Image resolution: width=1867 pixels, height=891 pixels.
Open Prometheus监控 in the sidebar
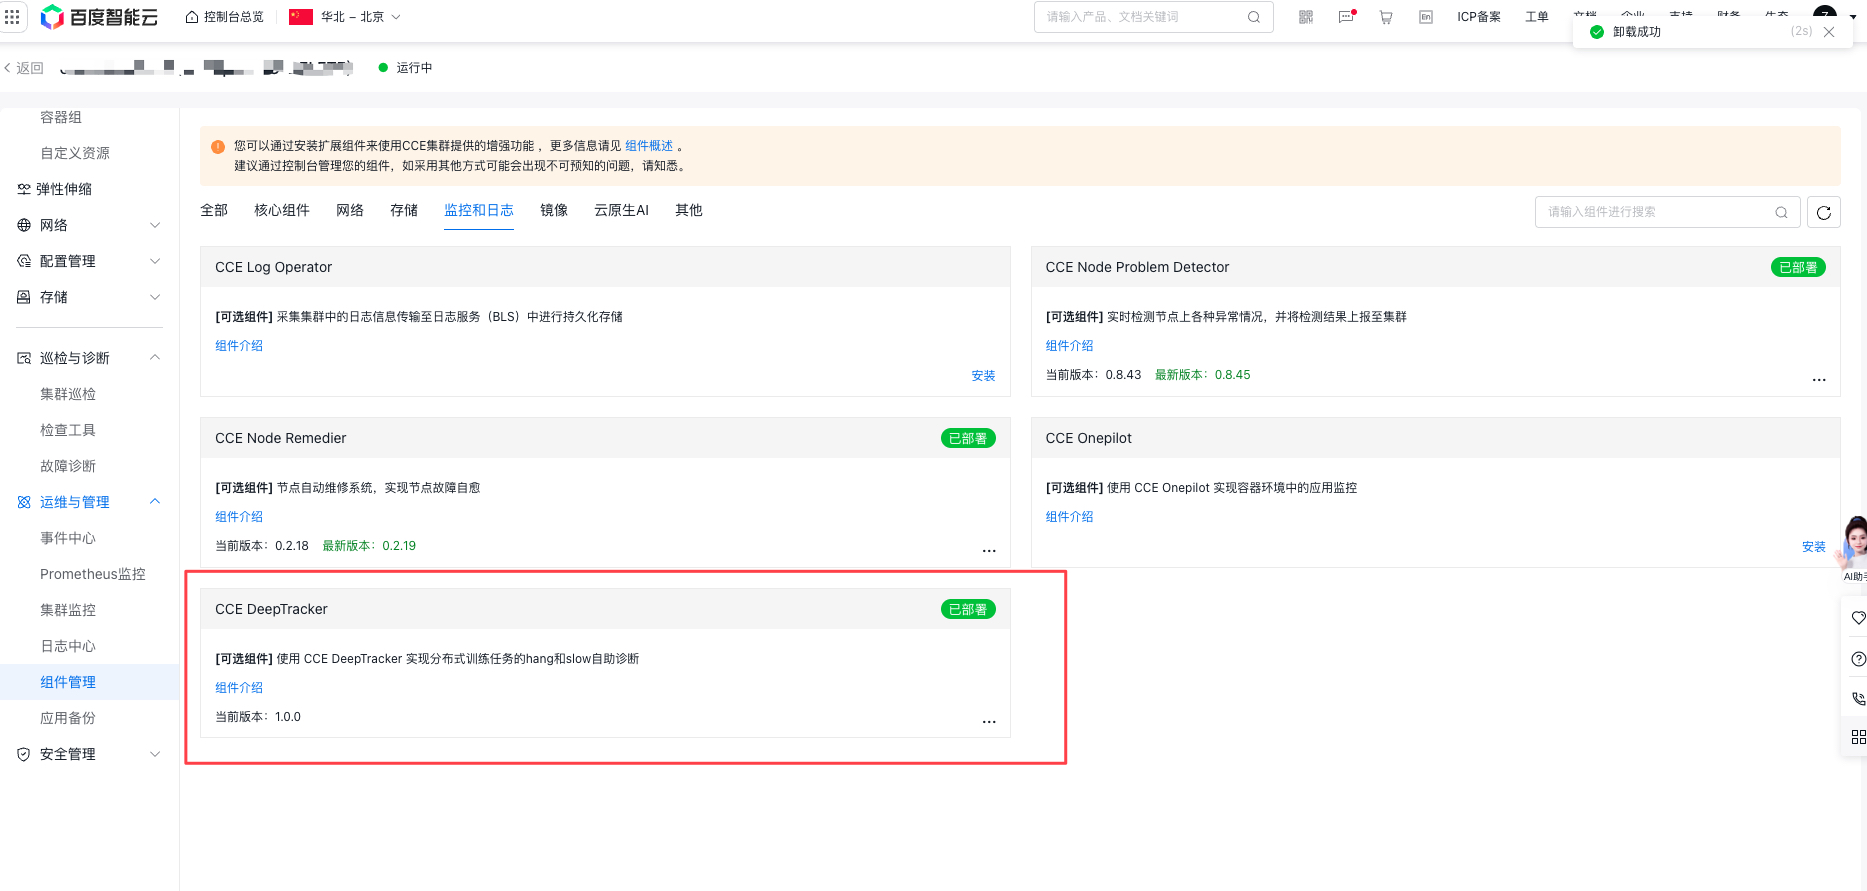92,574
